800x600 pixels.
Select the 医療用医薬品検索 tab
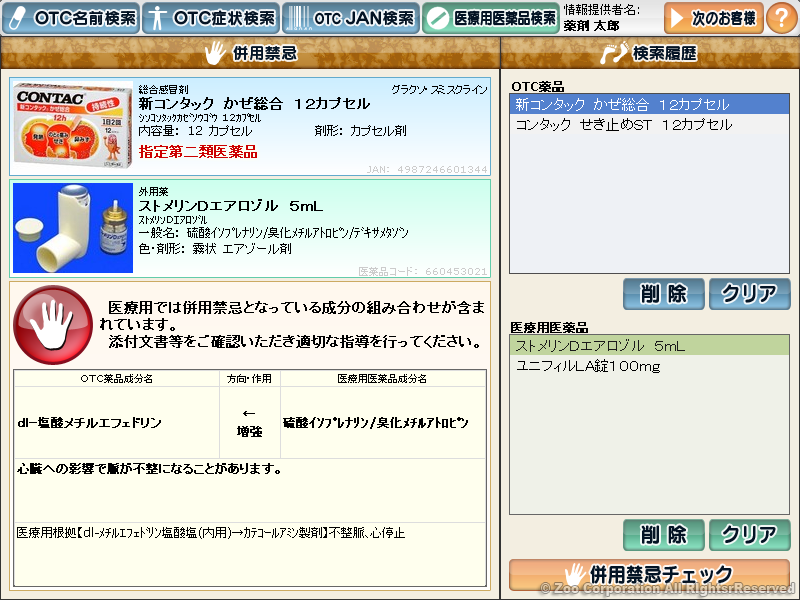[491, 18]
